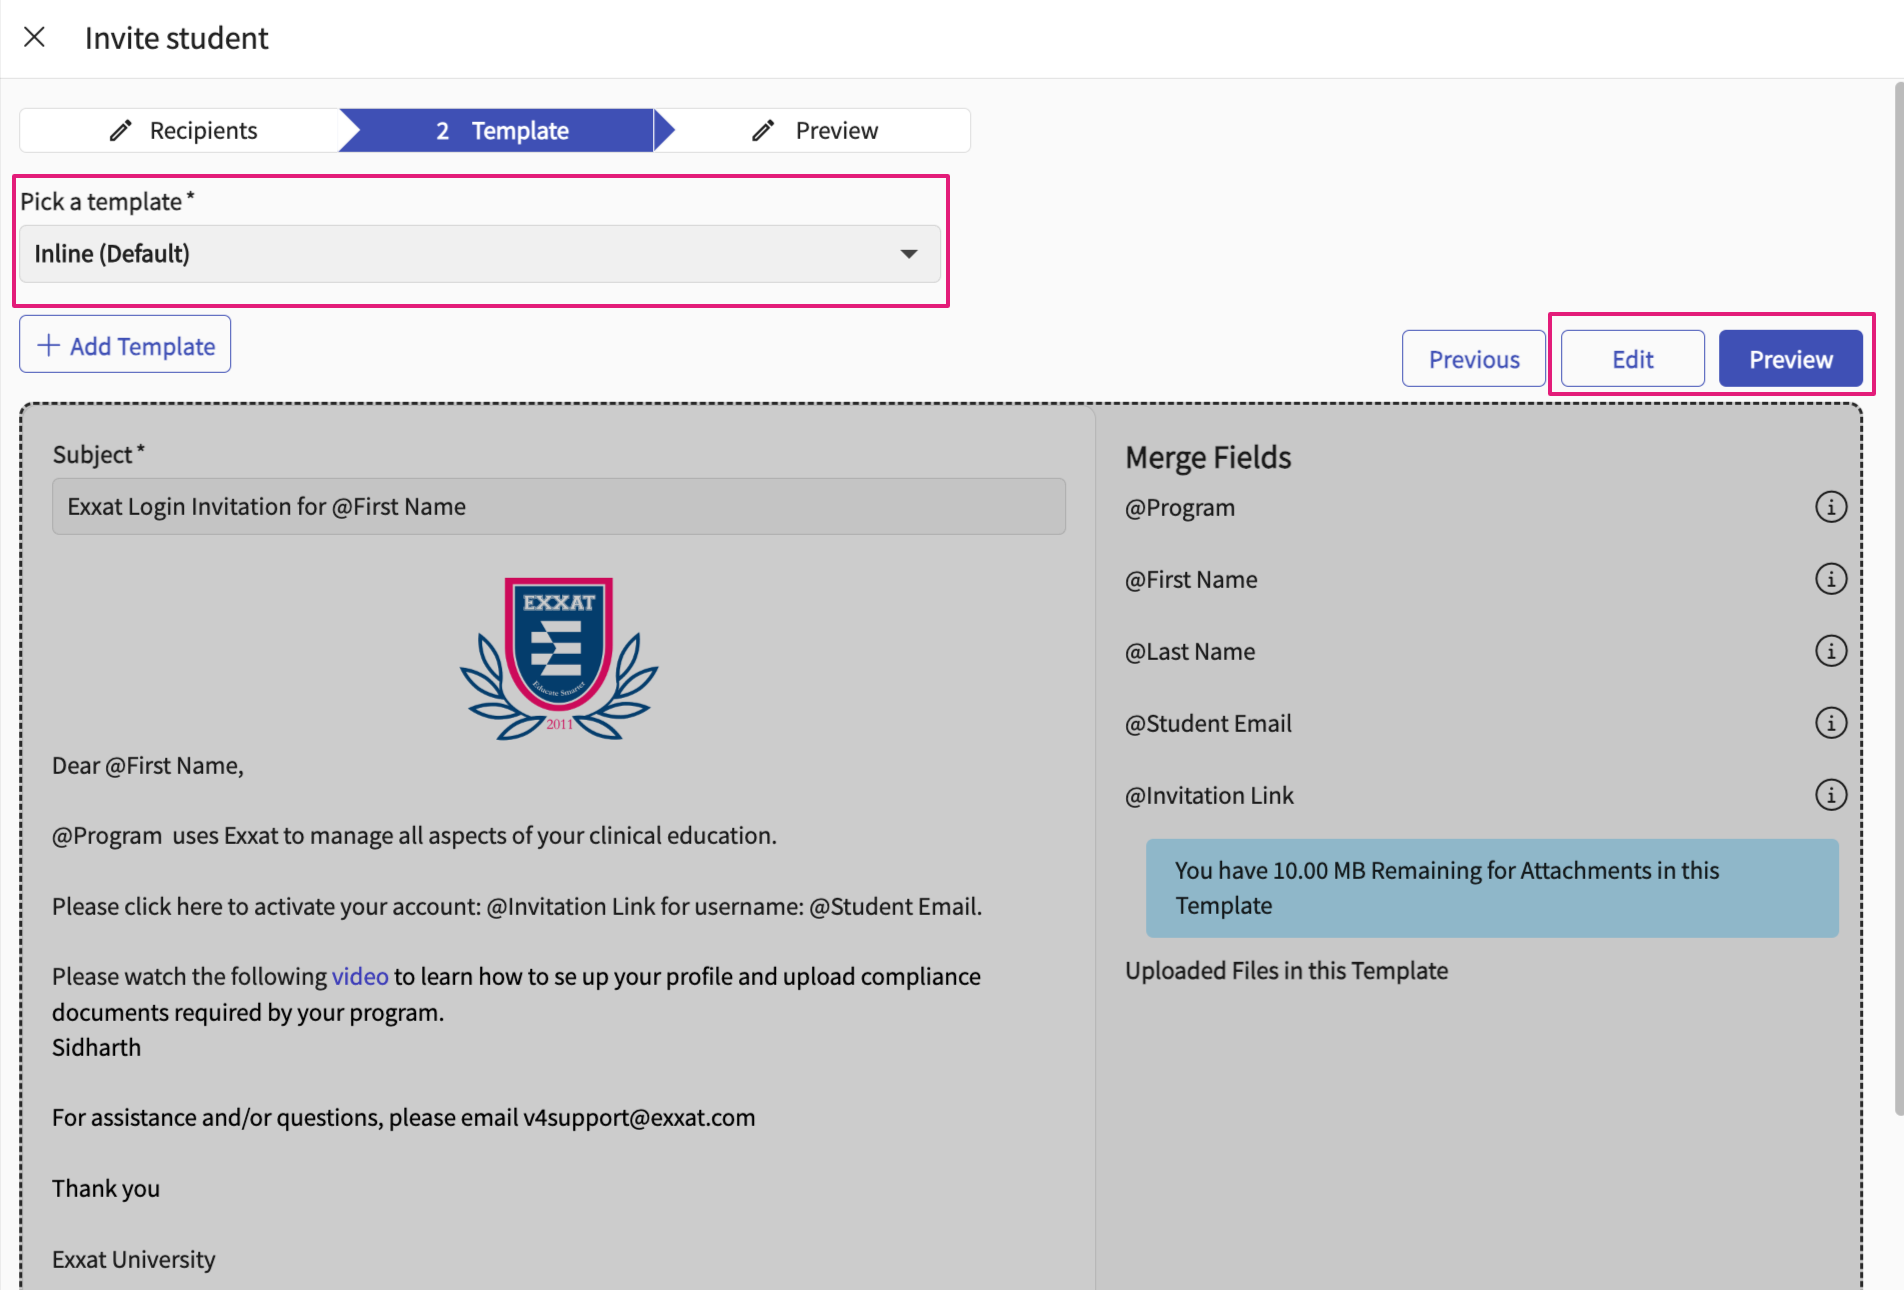The width and height of the screenshot is (1904, 1290).
Task: Click the Exxat shield logo image
Action: click(x=559, y=658)
